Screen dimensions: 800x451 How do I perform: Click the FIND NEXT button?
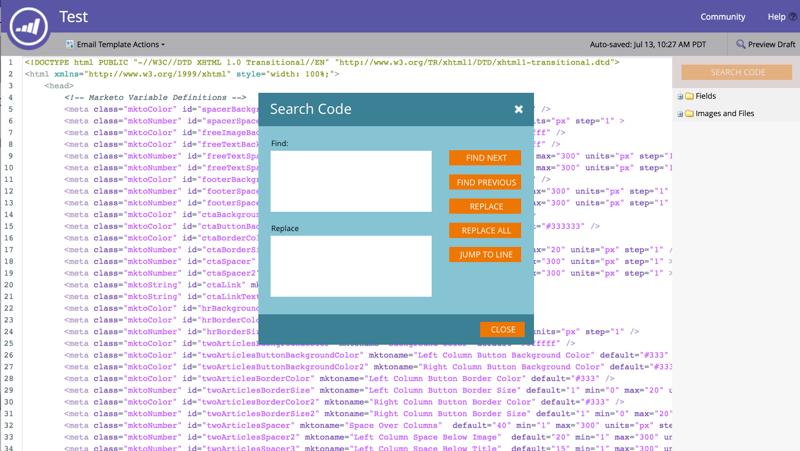[485, 158]
